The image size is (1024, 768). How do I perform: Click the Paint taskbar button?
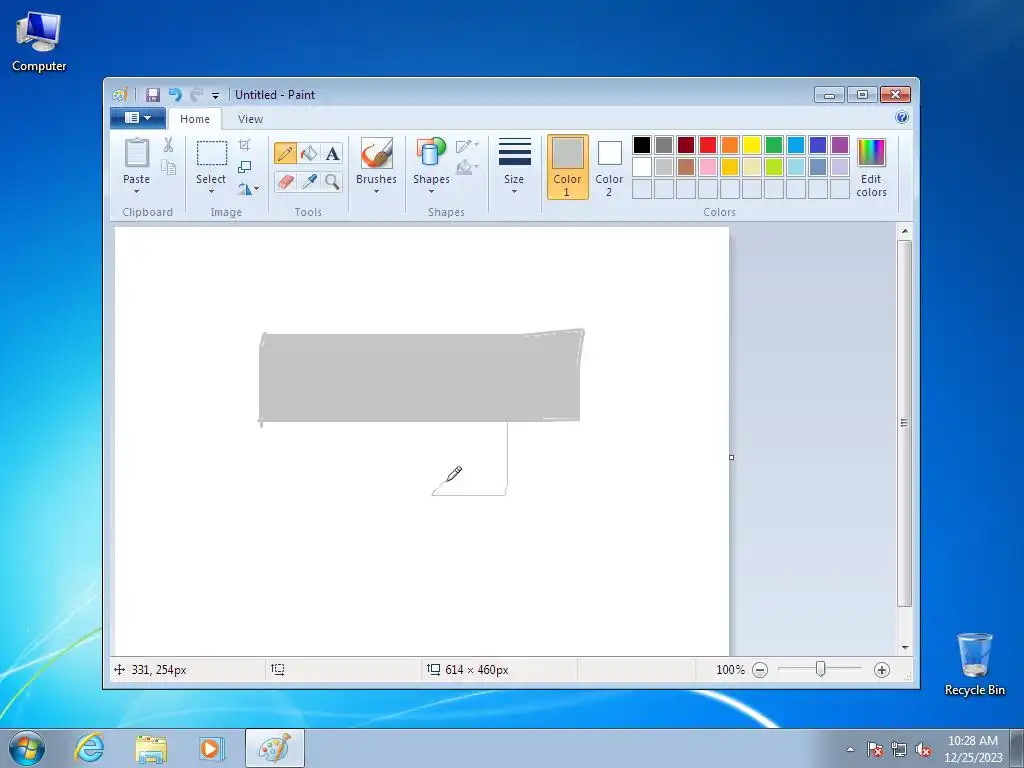pos(275,748)
